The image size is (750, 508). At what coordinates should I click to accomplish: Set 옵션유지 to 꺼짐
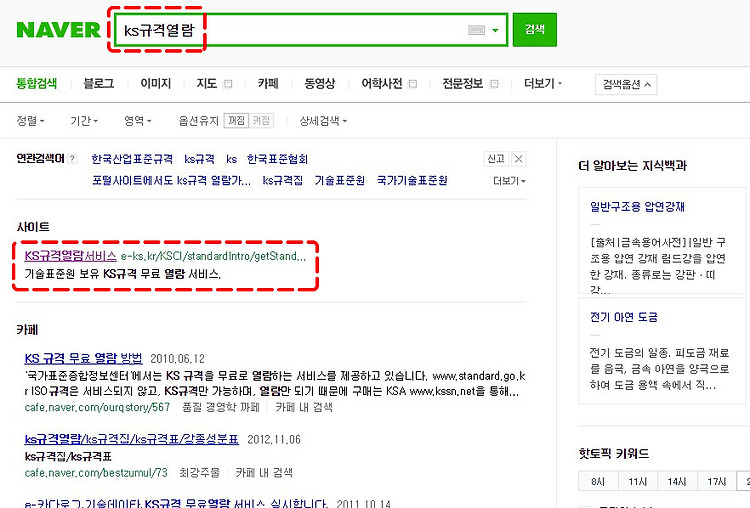(x=236, y=121)
